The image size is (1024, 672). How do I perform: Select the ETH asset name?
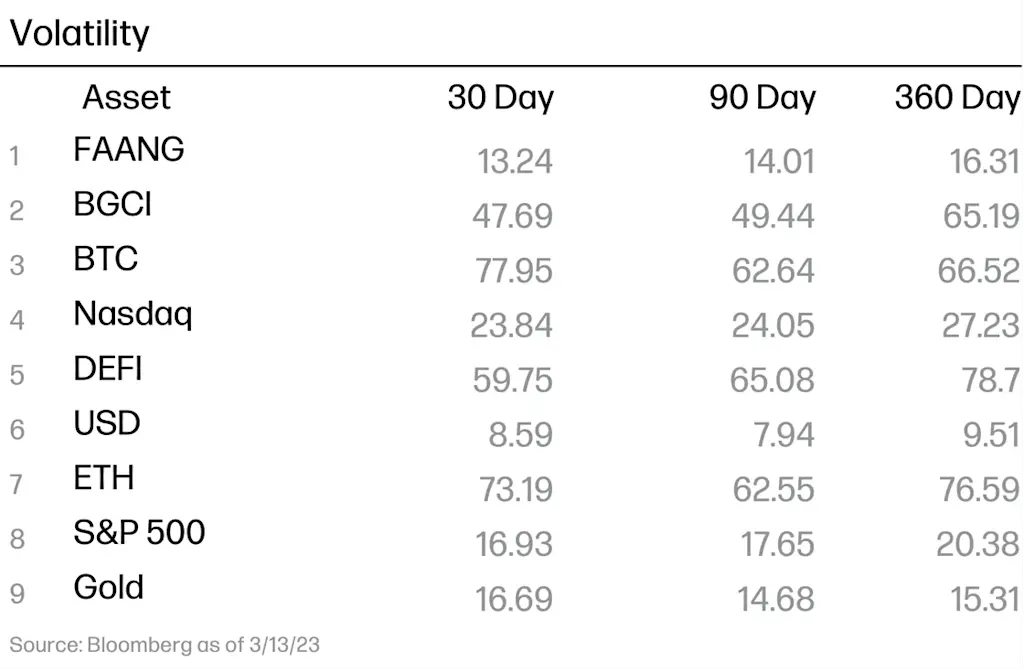coord(104,479)
